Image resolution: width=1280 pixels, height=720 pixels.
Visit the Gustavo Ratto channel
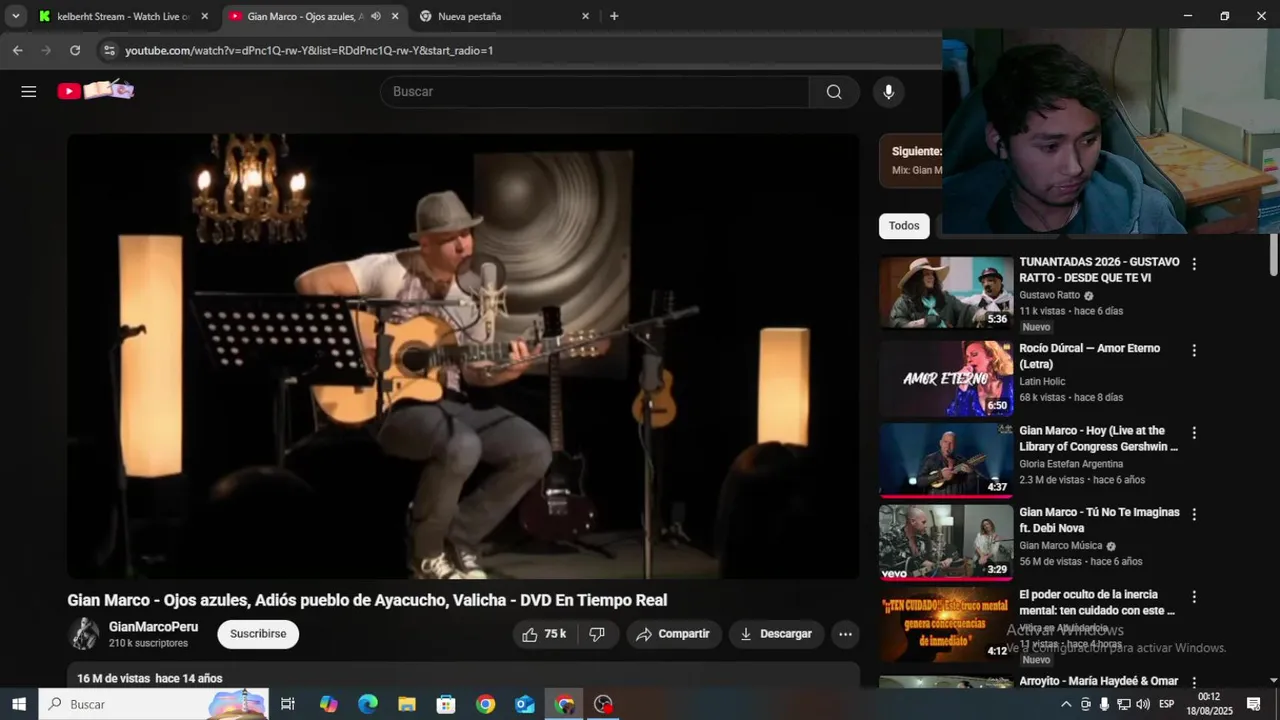click(x=1049, y=295)
